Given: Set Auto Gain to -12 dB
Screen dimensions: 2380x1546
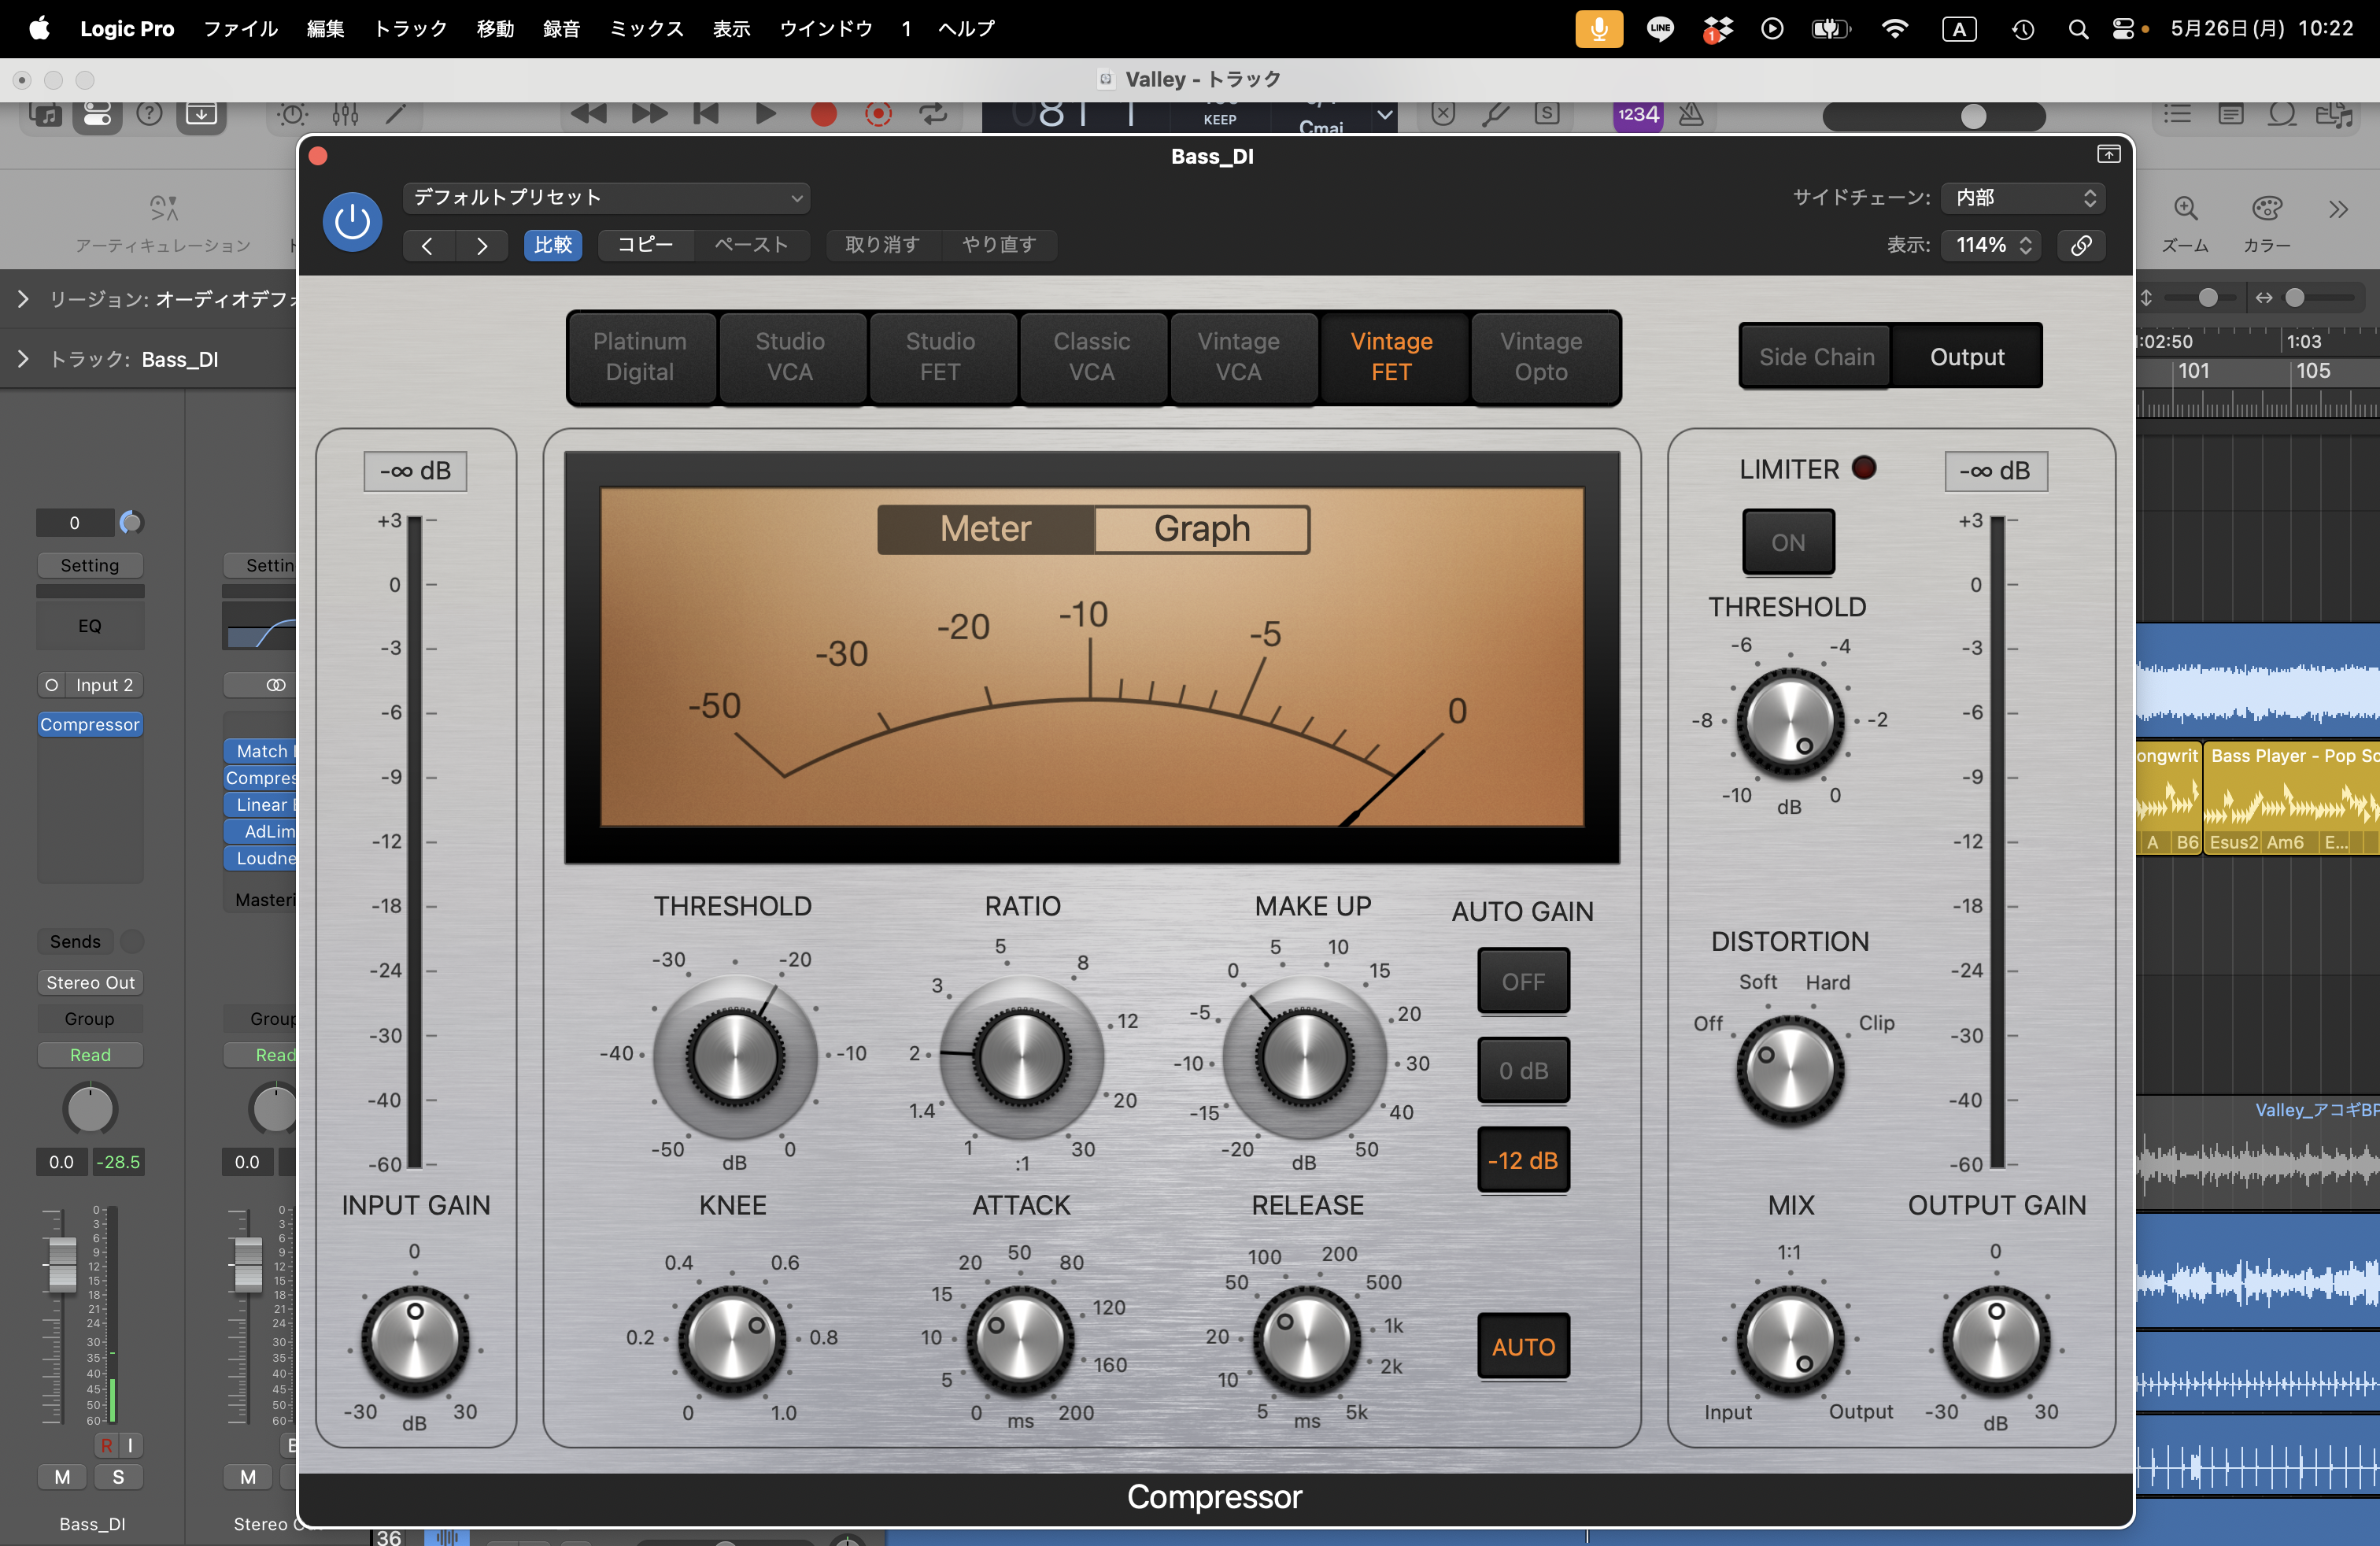Looking at the screenshot, I should [1523, 1161].
